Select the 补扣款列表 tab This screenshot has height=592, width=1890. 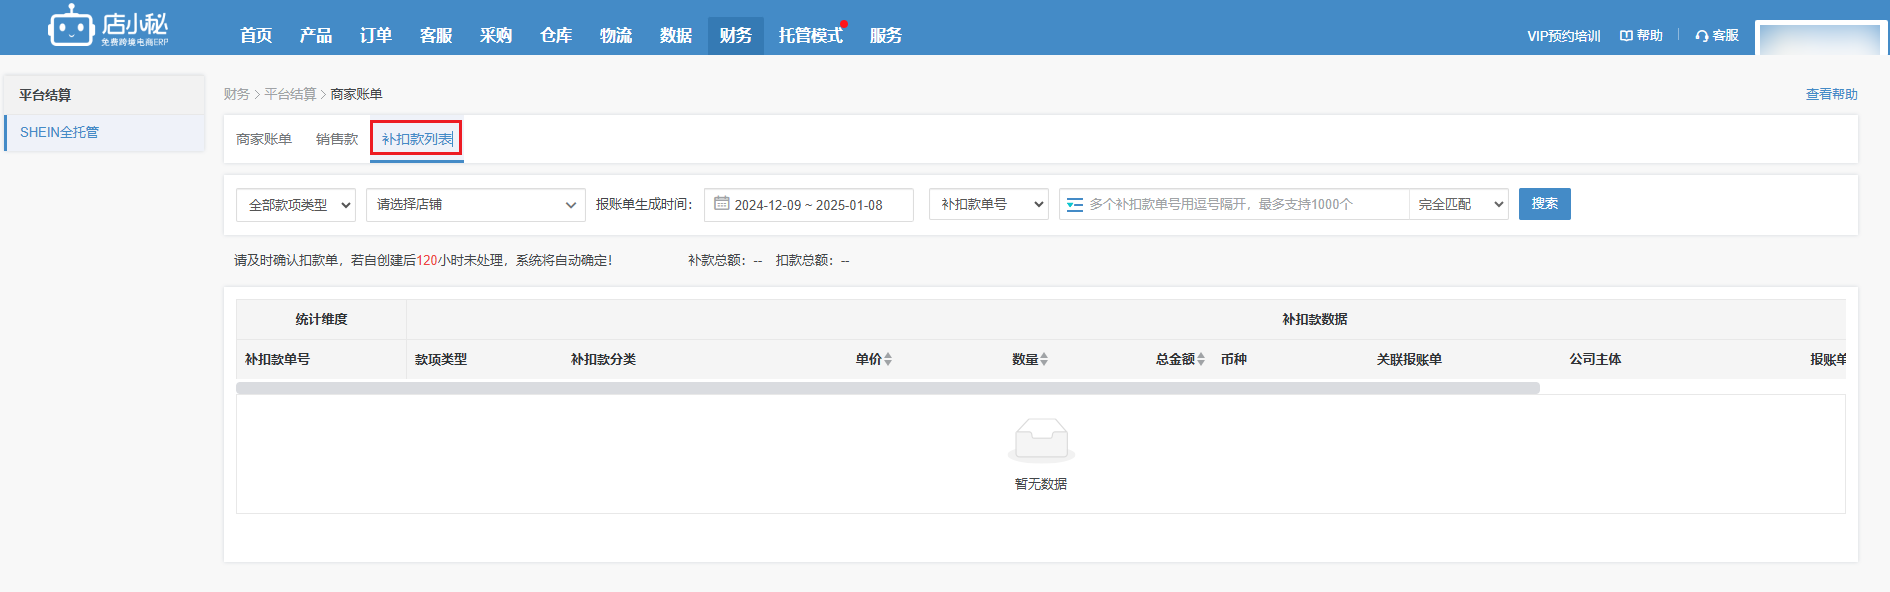[417, 139]
